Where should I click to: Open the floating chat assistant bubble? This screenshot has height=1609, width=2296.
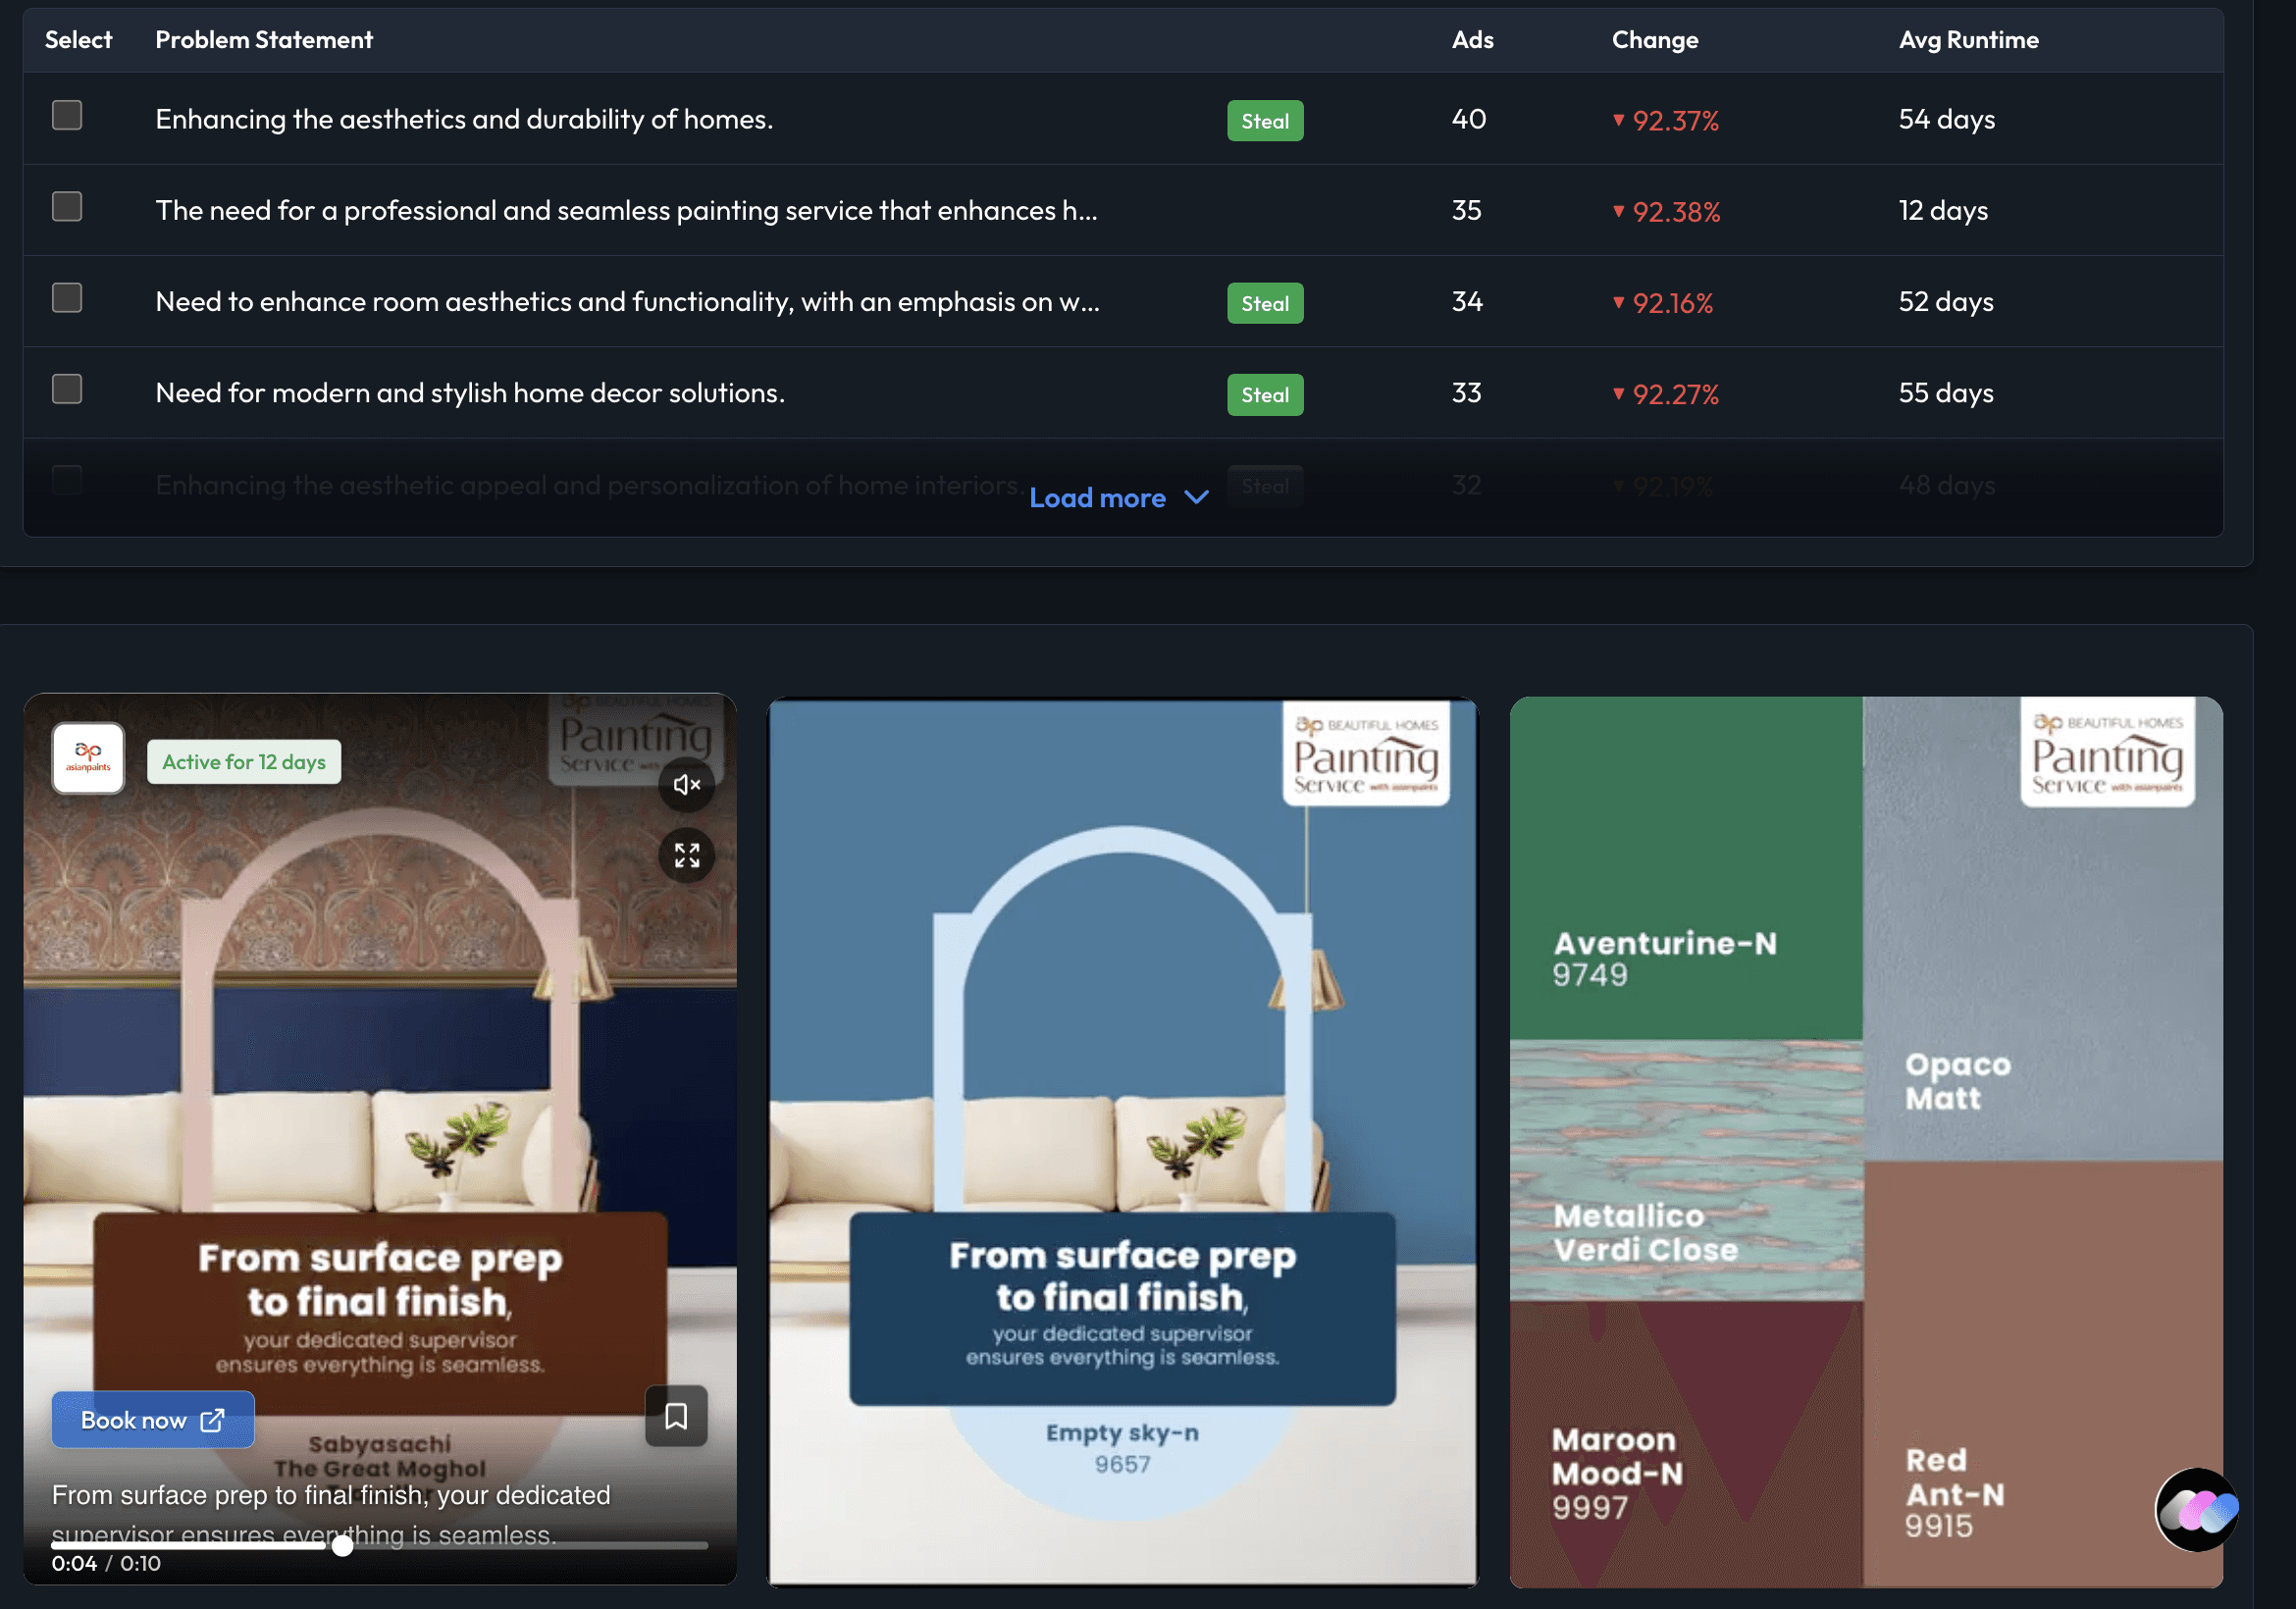[x=2196, y=1510]
